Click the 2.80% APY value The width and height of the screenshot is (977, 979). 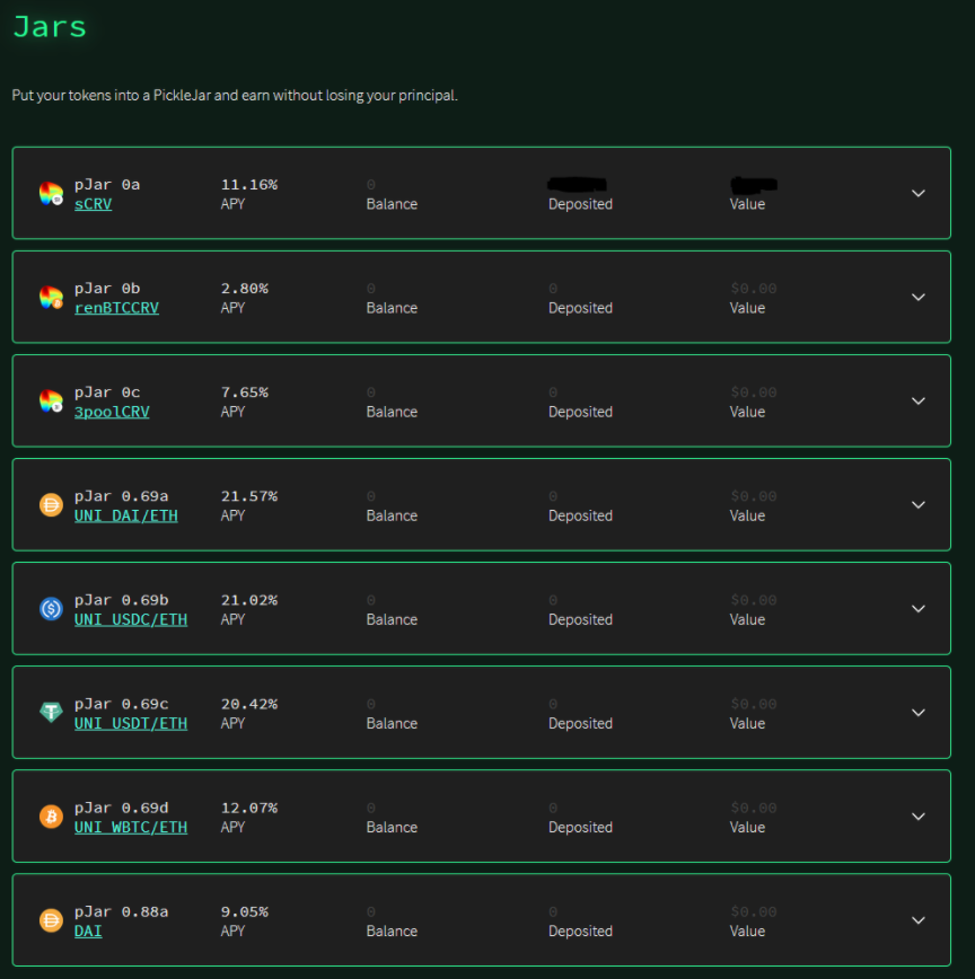pos(245,288)
